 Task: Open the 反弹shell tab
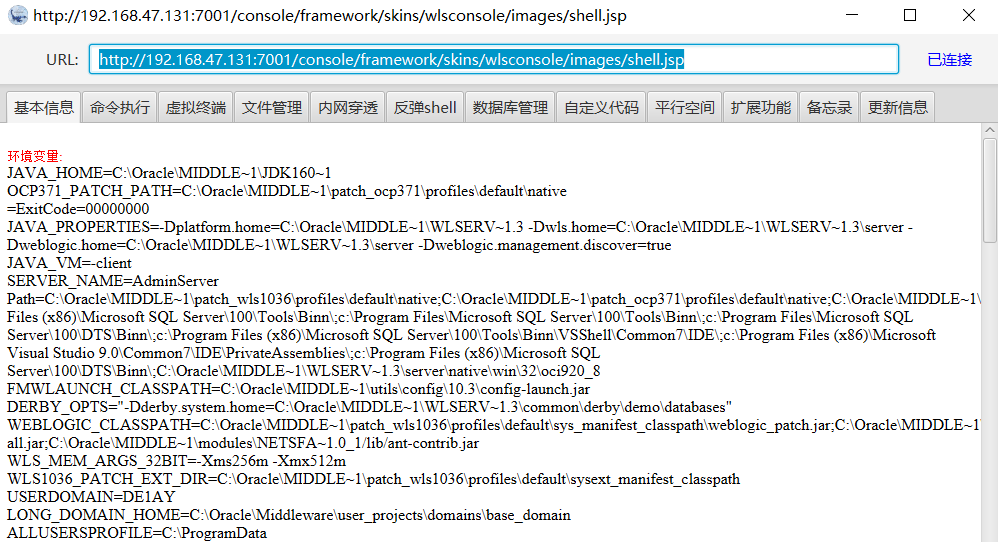pos(425,108)
